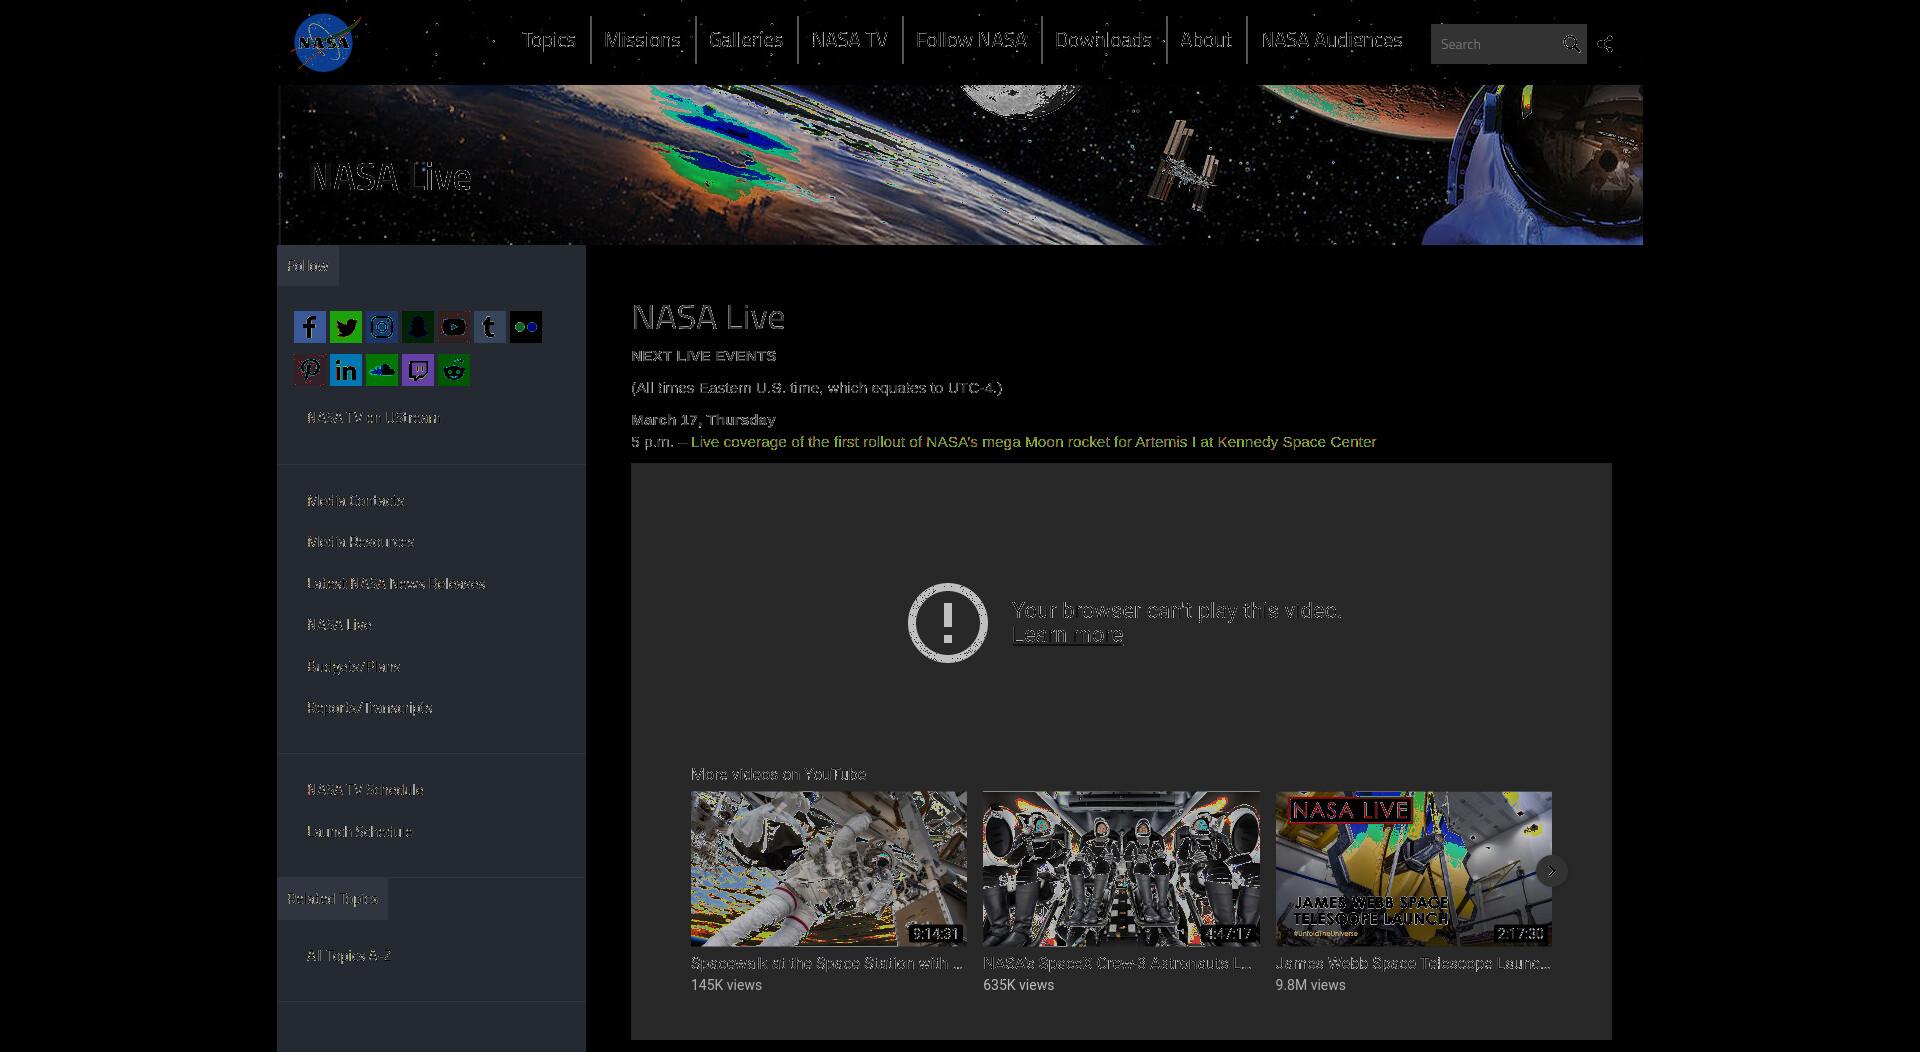Open All Topics A-Z

click(x=348, y=956)
